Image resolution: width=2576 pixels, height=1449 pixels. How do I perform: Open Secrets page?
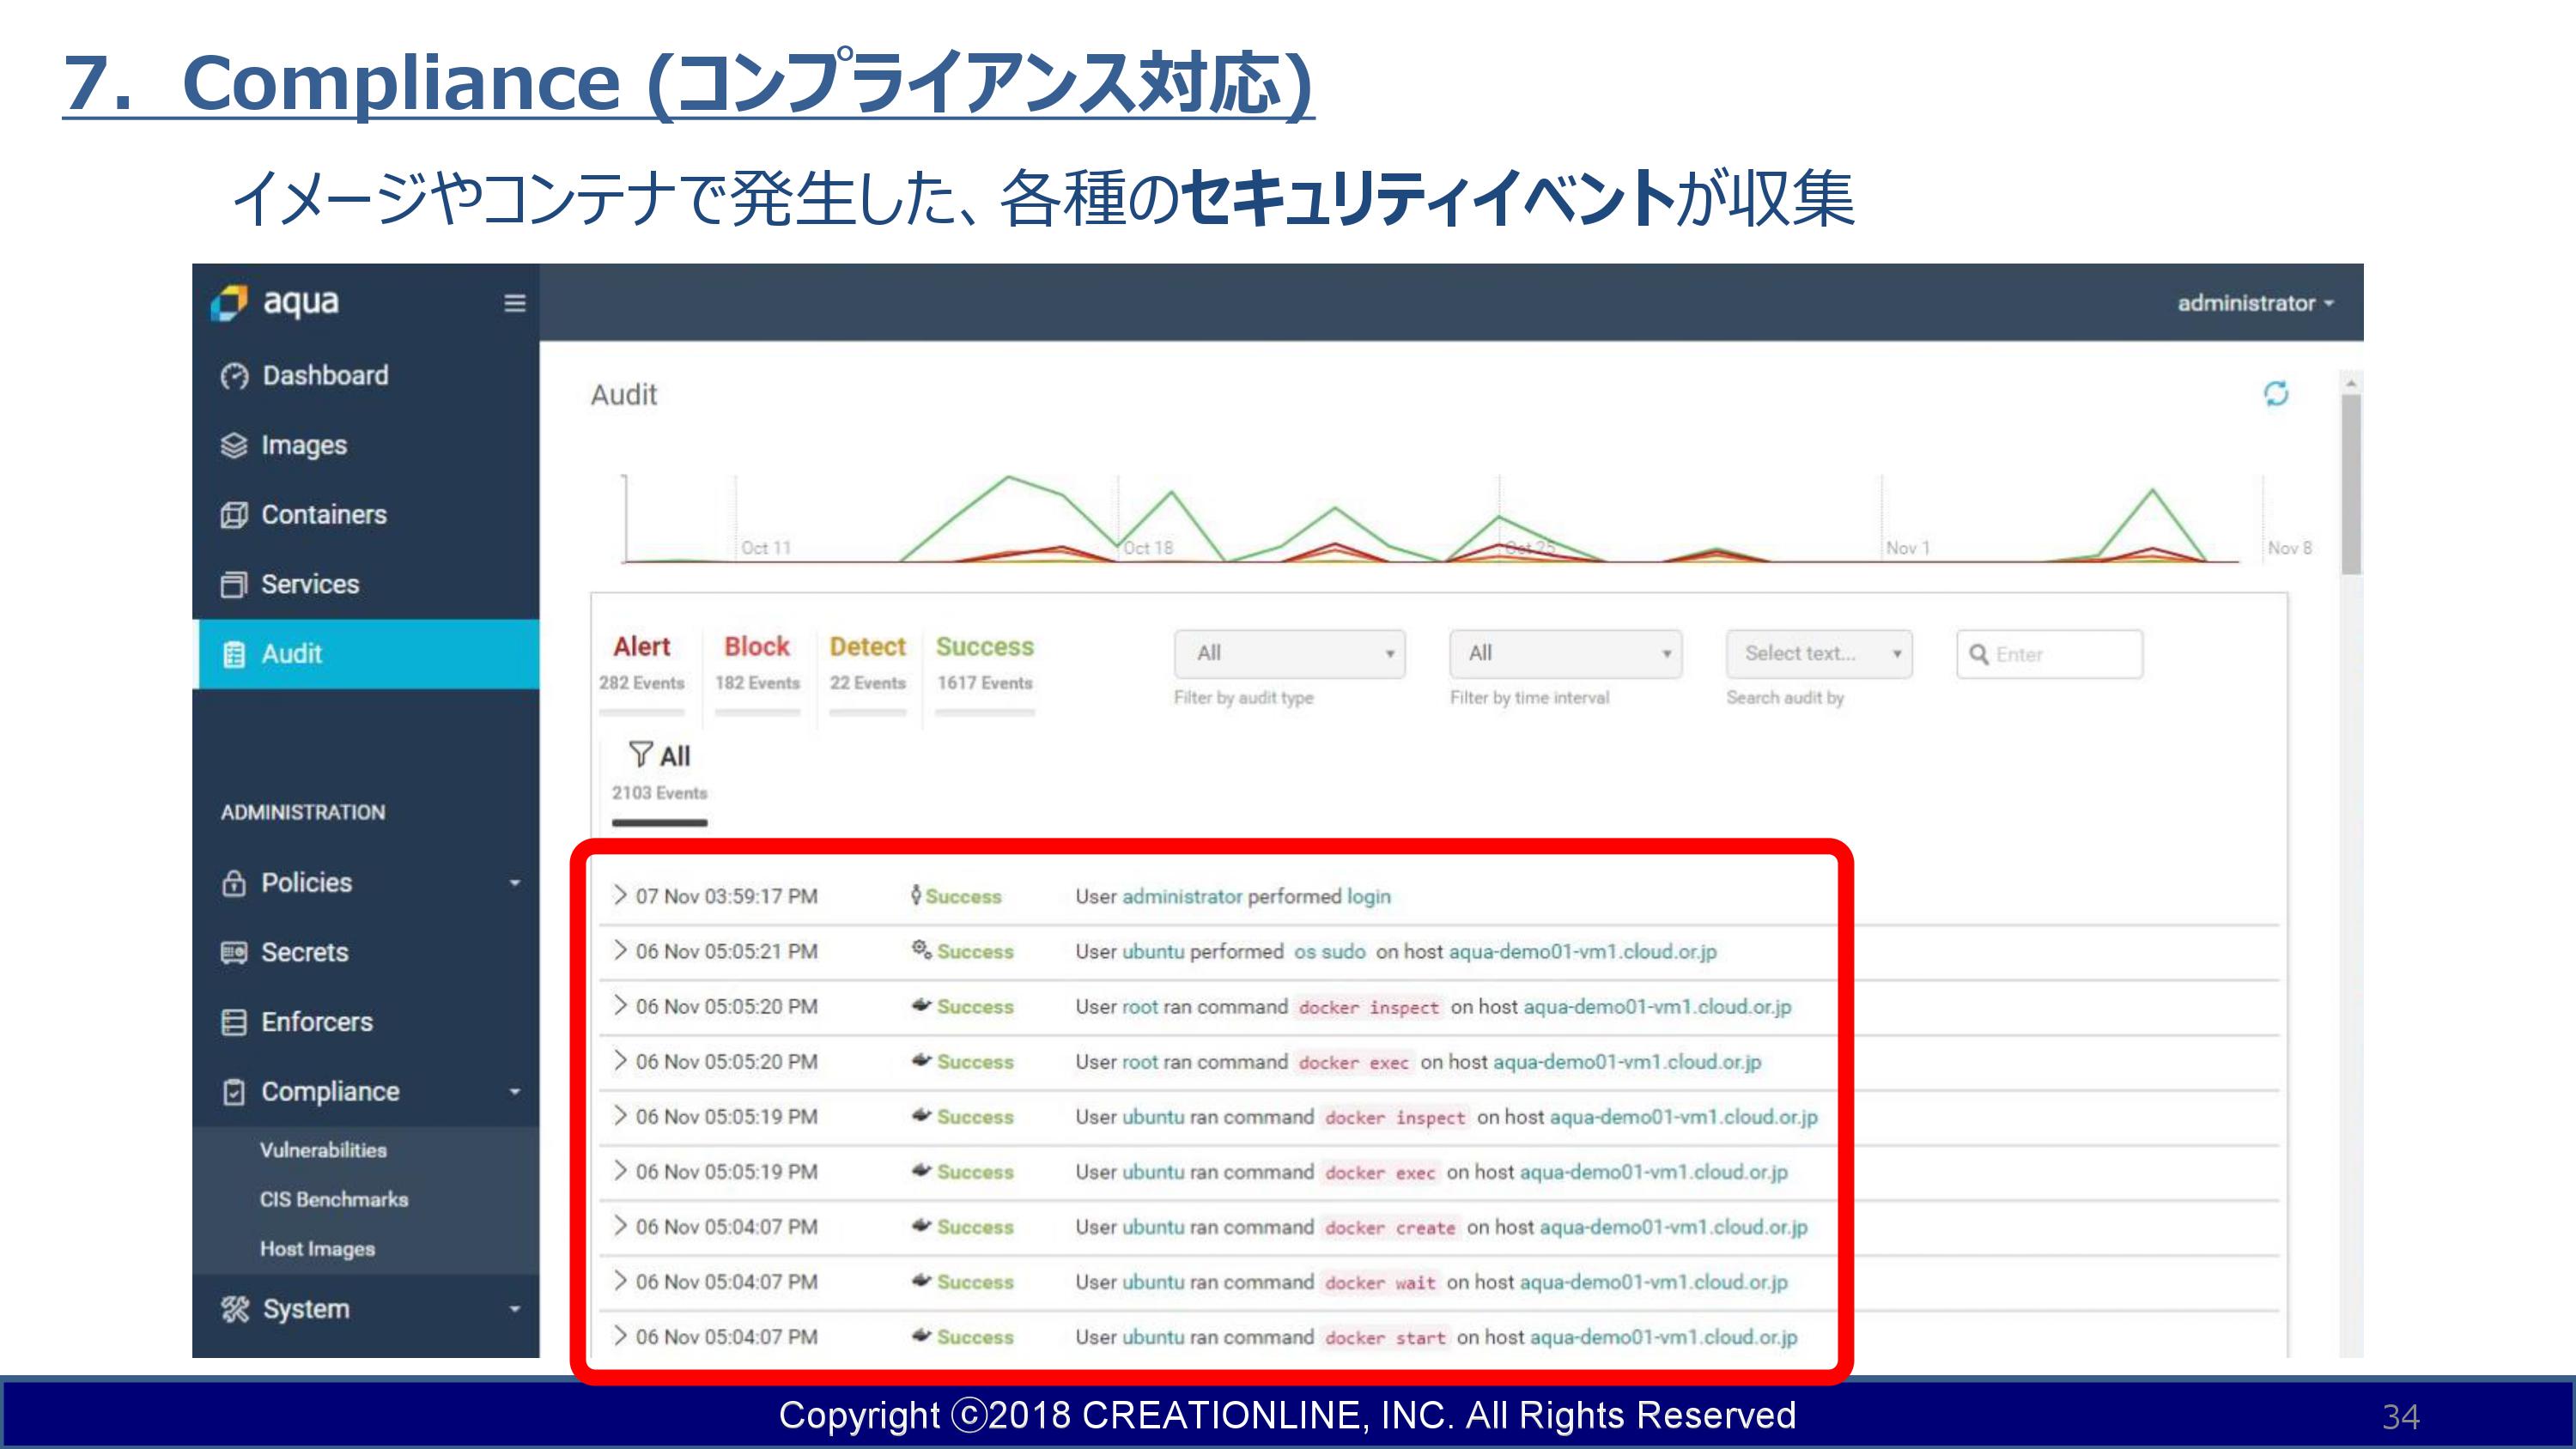tap(305, 952)
